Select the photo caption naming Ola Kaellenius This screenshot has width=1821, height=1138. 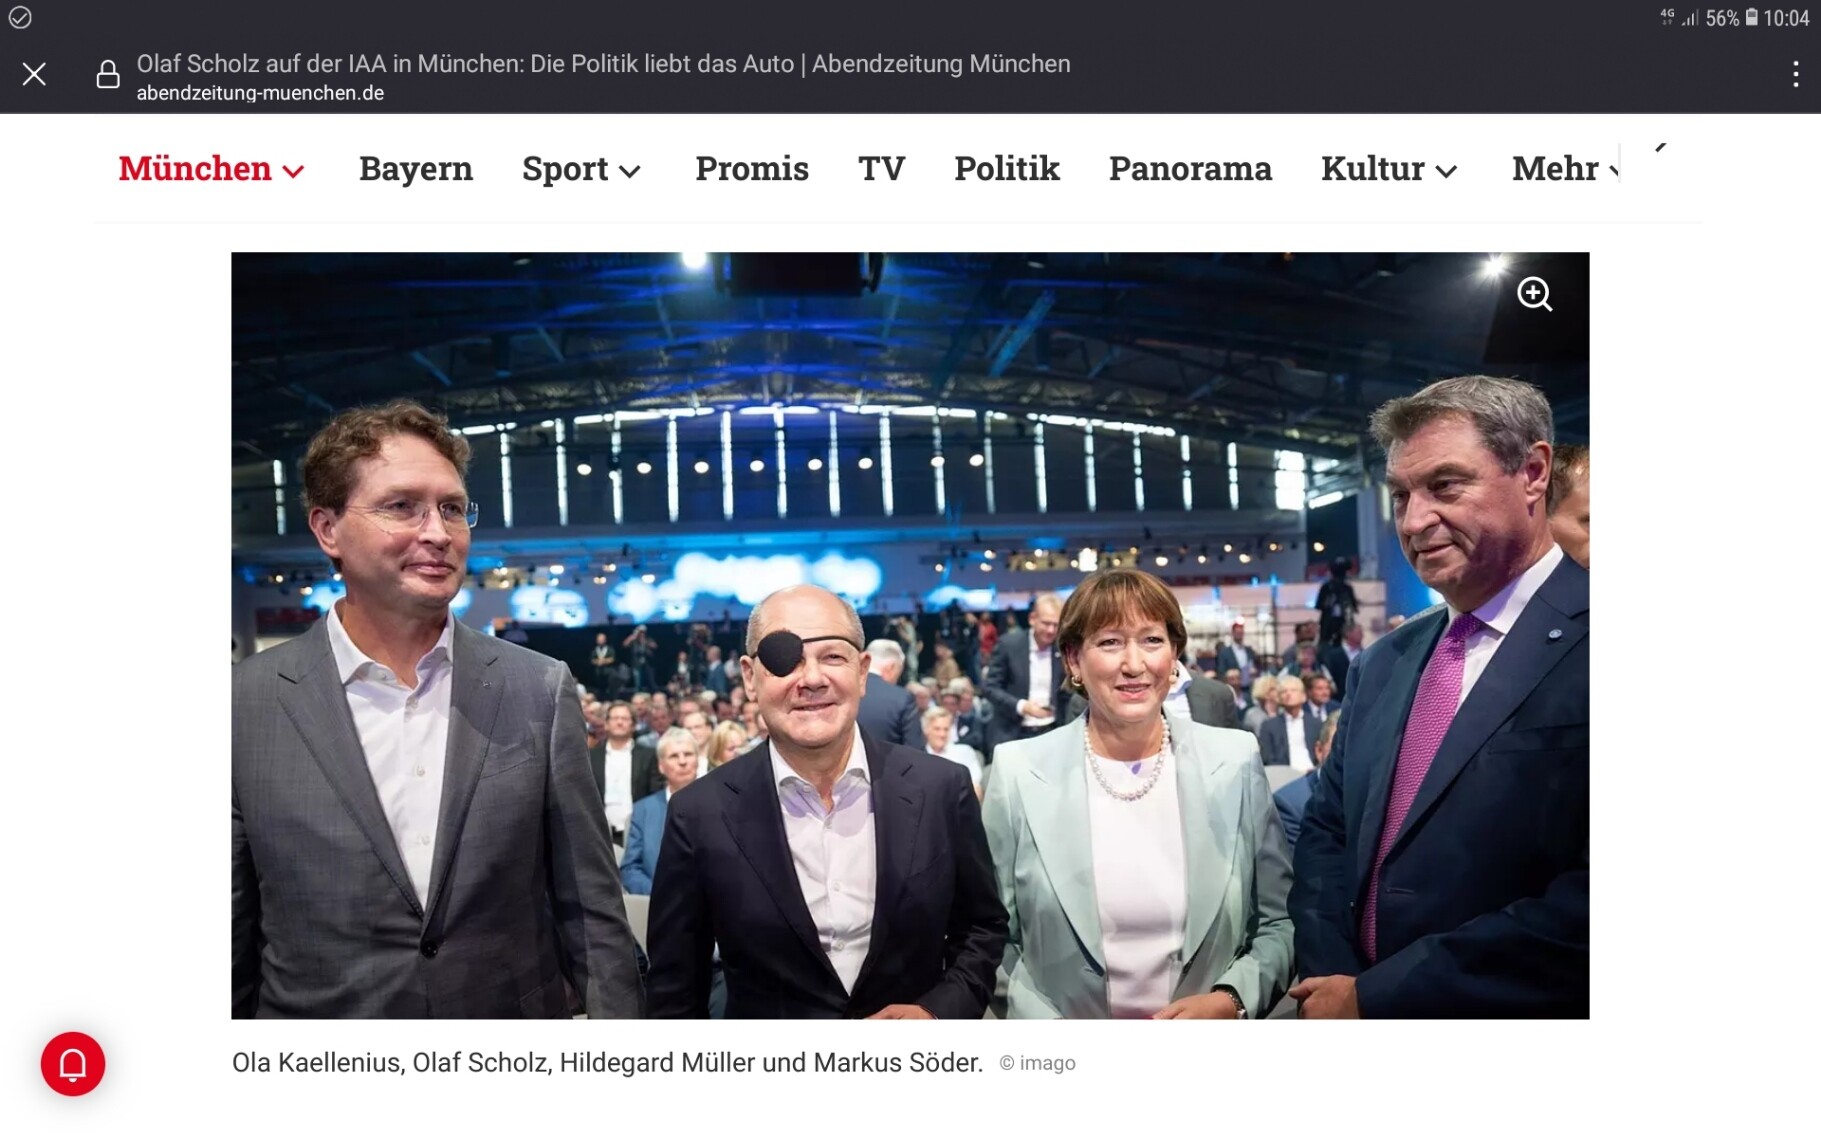click(607, 1062)
